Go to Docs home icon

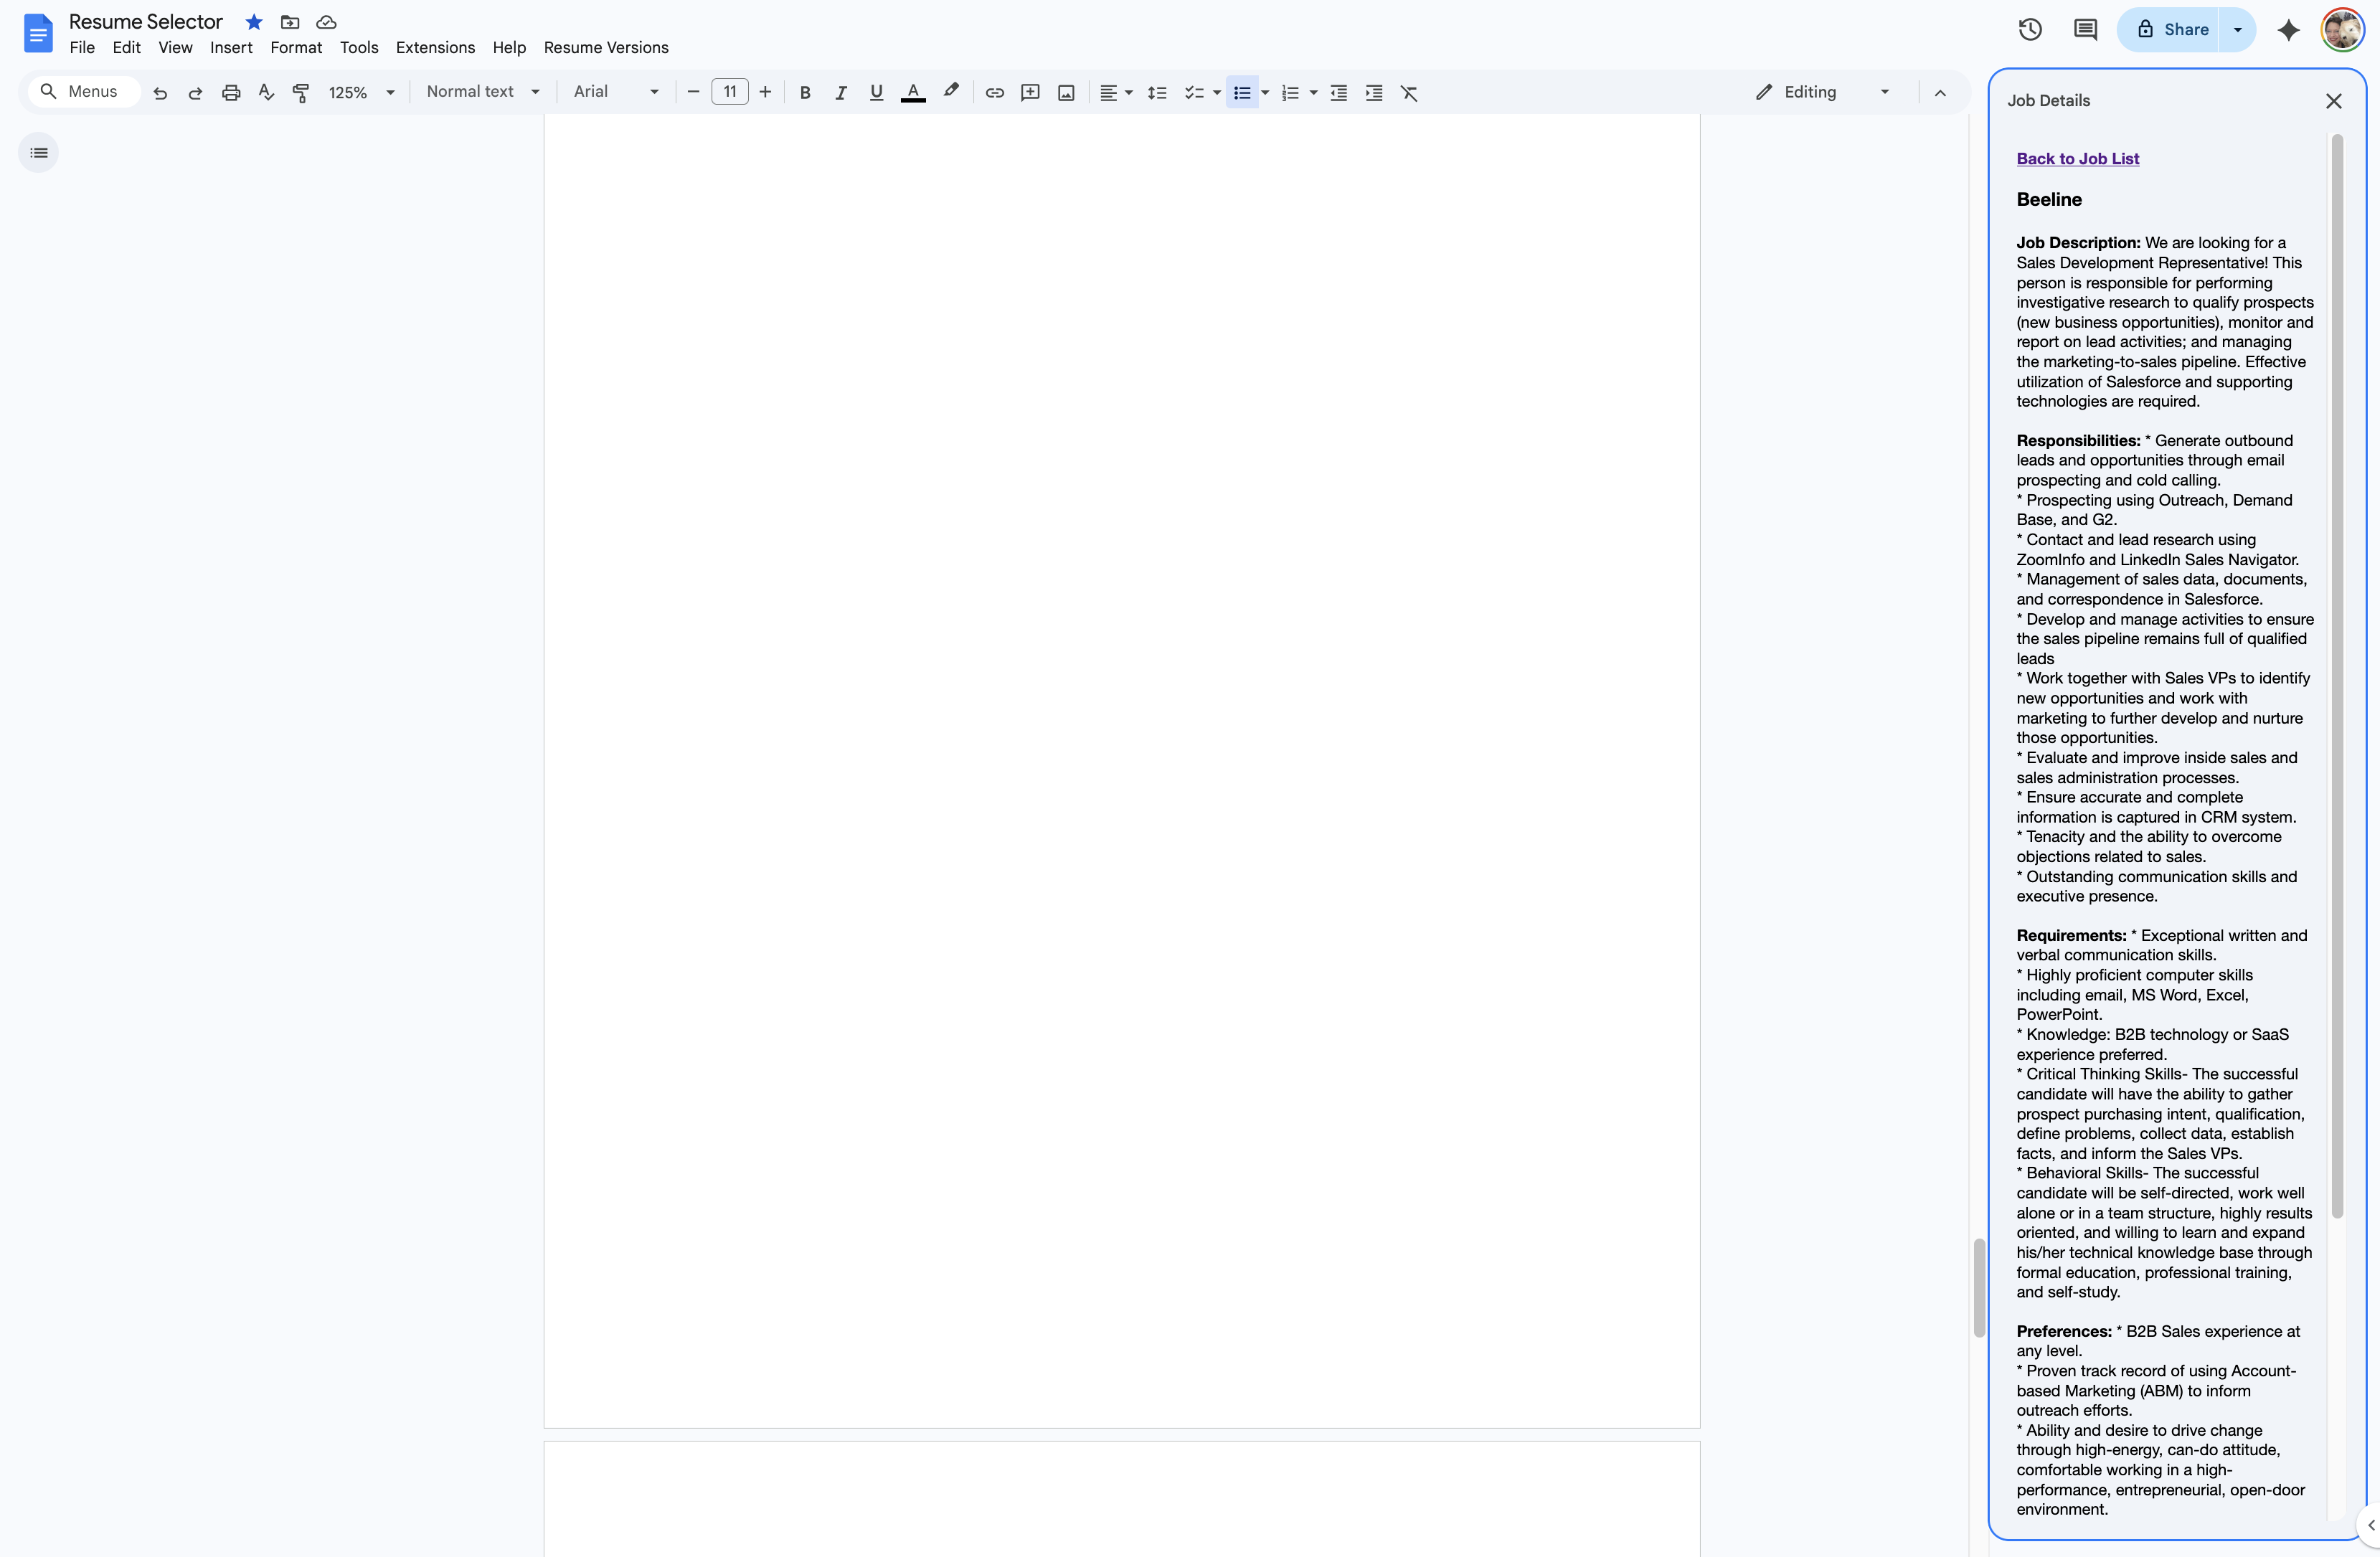tap(38, 33)
